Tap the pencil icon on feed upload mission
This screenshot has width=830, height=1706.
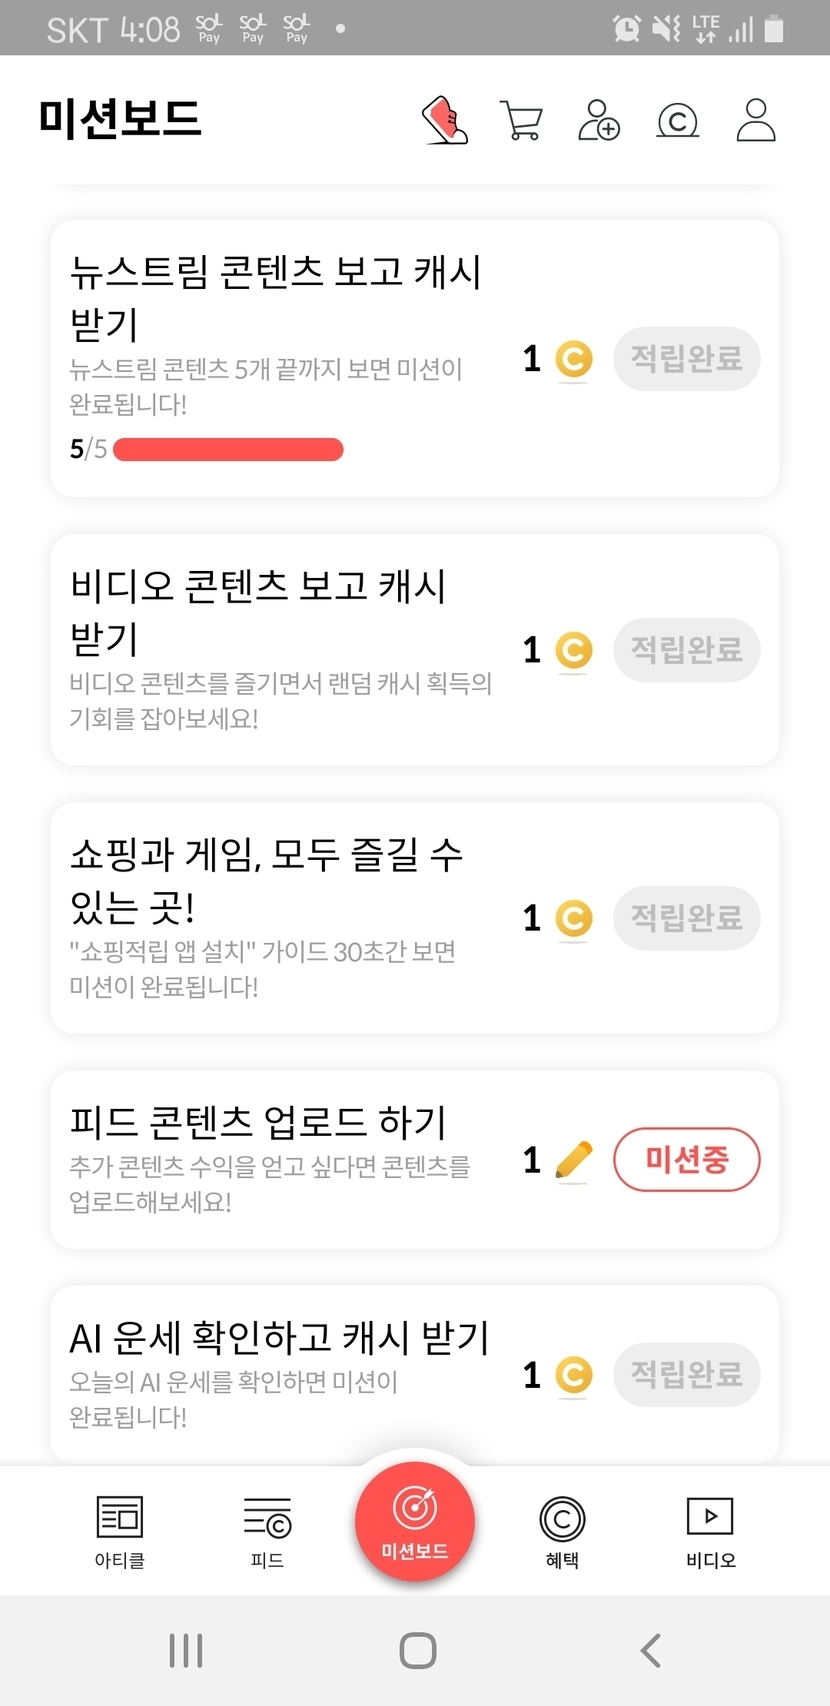(573, 1160)
